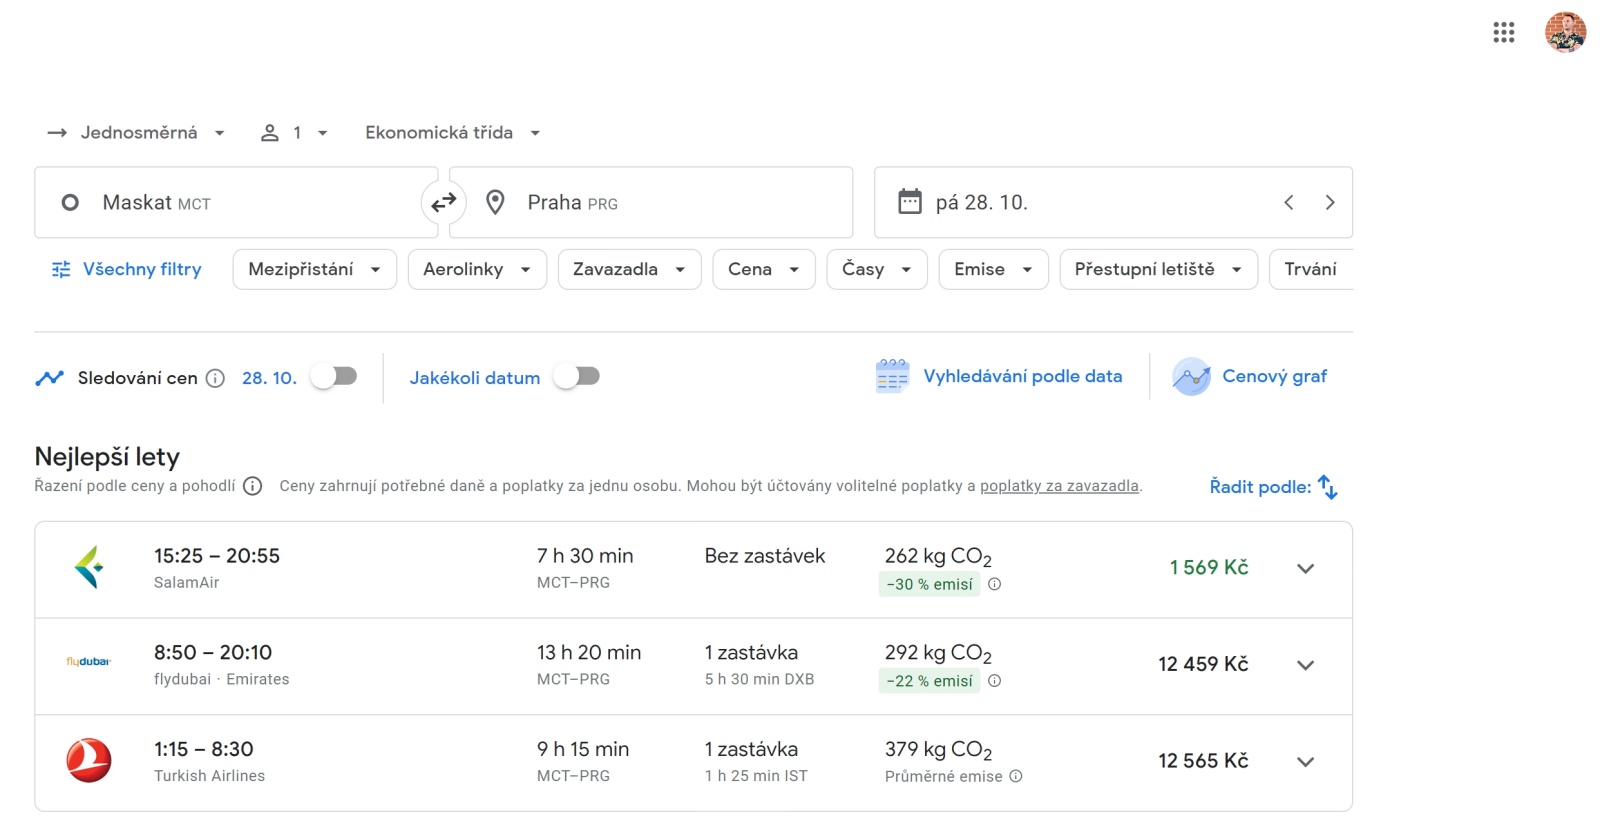
Task: Click the passenger person icon
Action: tap(270, 133)
